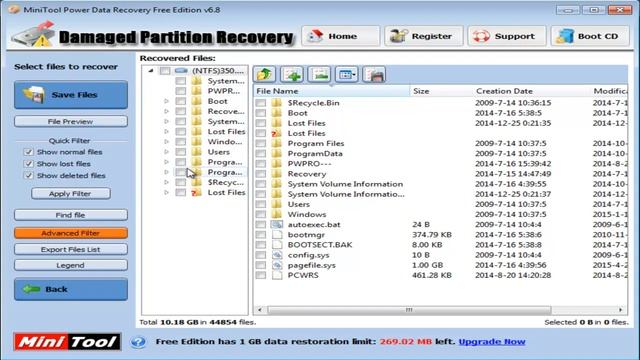The width and height of the screenshot is (640, 360).
Task: Click the PWPRO--- folder icon
Action: [x=277, y=164]
